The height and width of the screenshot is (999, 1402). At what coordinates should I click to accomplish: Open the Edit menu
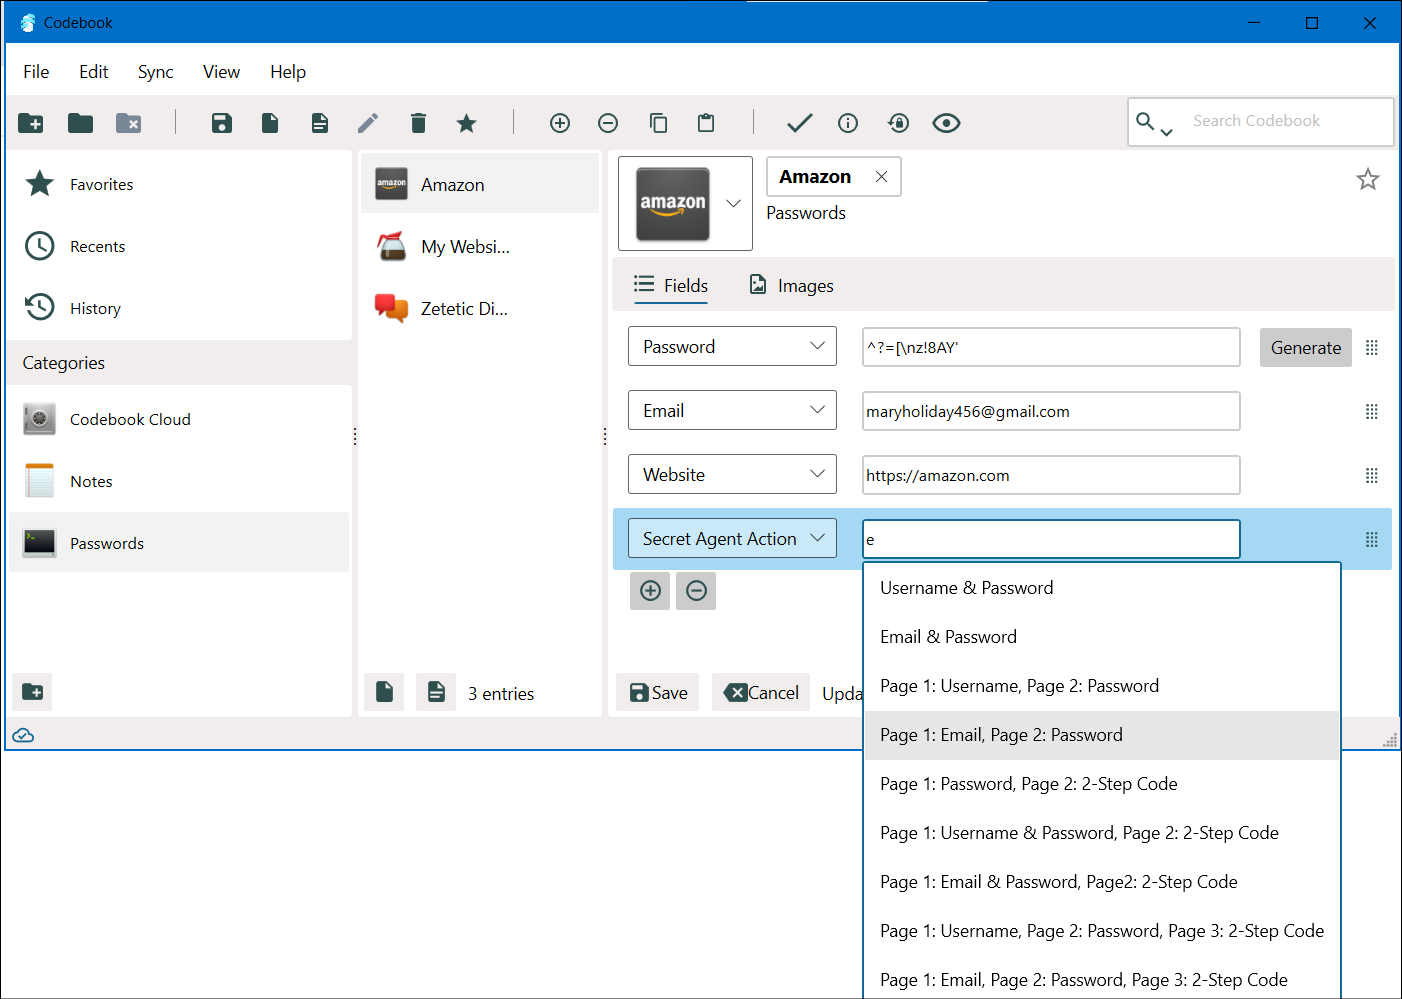[x=94, y=72]
